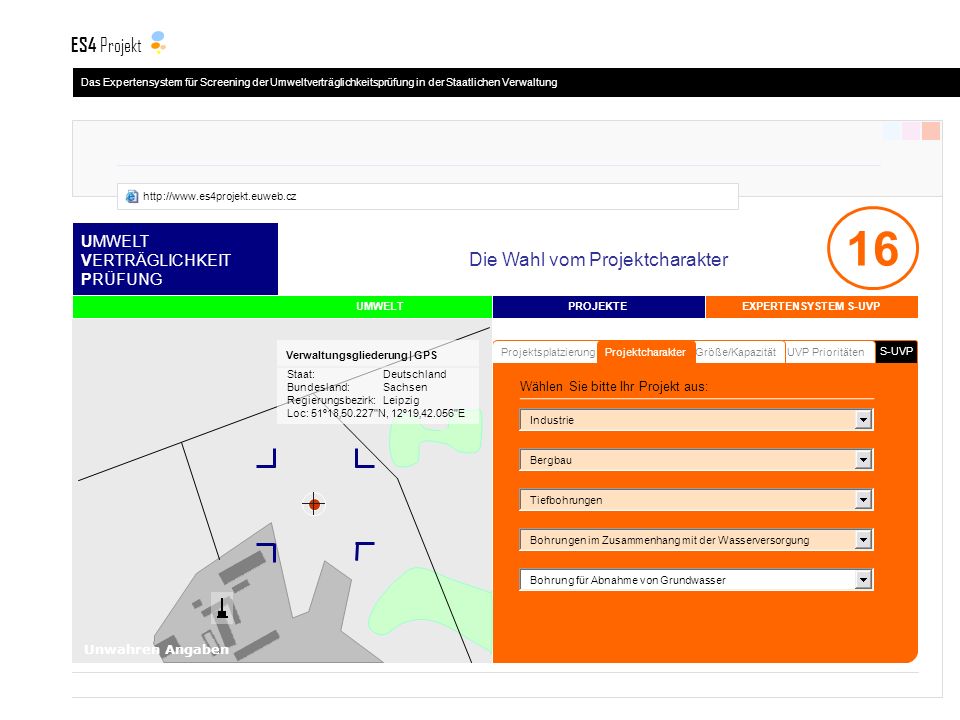This screenshot has height=720, width=960.
Task: Open the green UMWELT section
Action: [282, 307]
